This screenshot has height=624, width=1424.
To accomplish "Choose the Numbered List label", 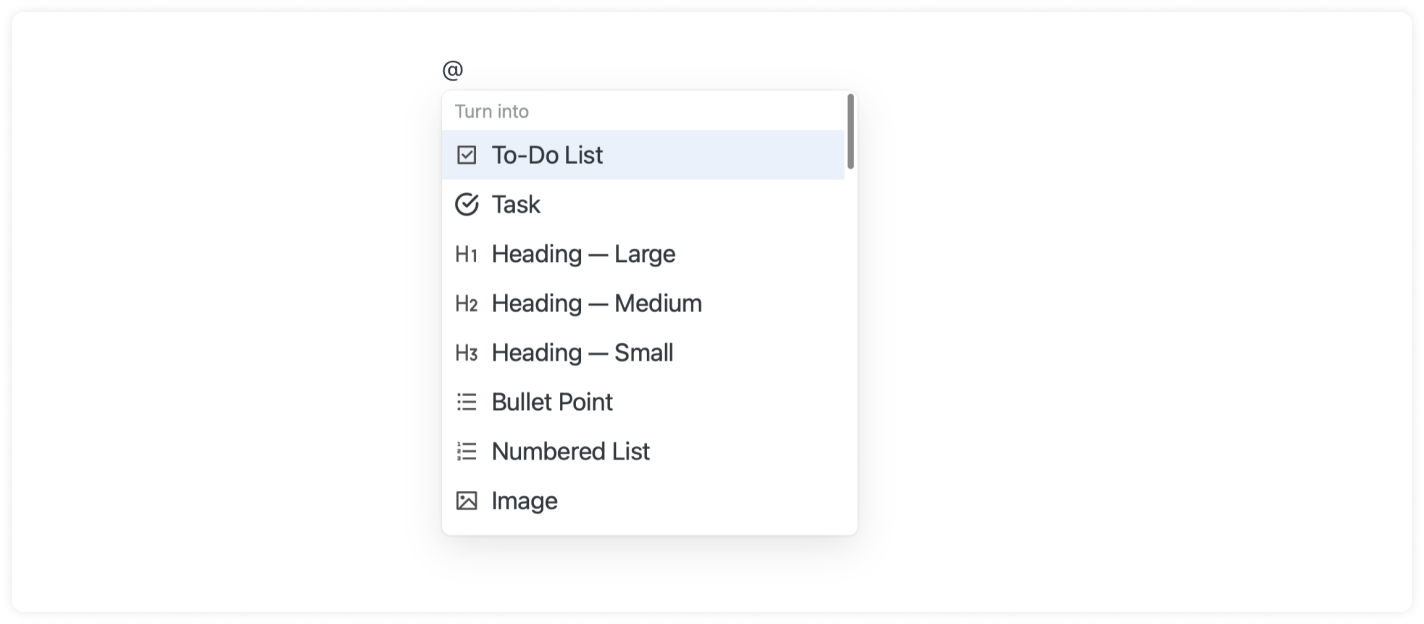I will tap(570, 452).
